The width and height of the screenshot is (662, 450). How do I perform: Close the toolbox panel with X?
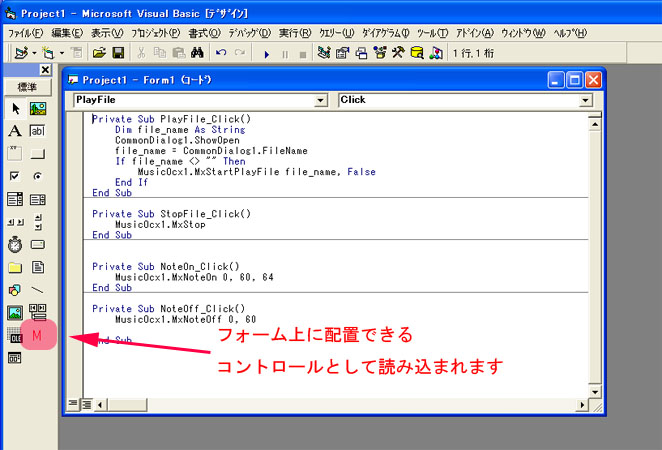45,70
